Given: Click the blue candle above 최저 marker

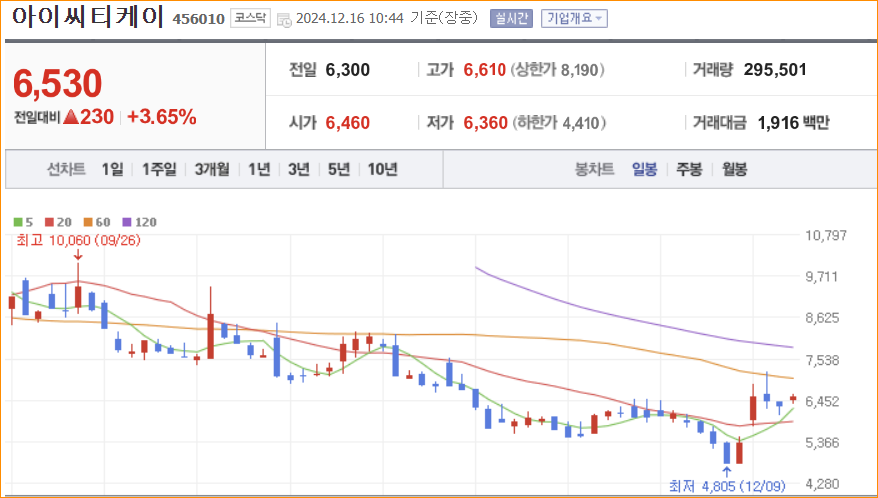Looking at the screenshot, I should click(x=727, y=453).
